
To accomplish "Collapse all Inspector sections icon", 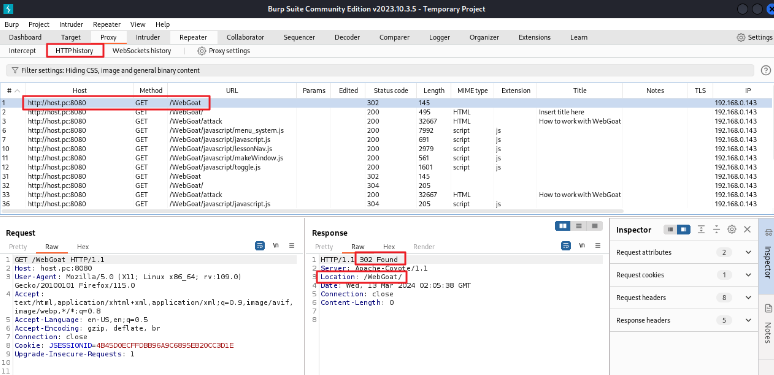I will tap(716, 229).
